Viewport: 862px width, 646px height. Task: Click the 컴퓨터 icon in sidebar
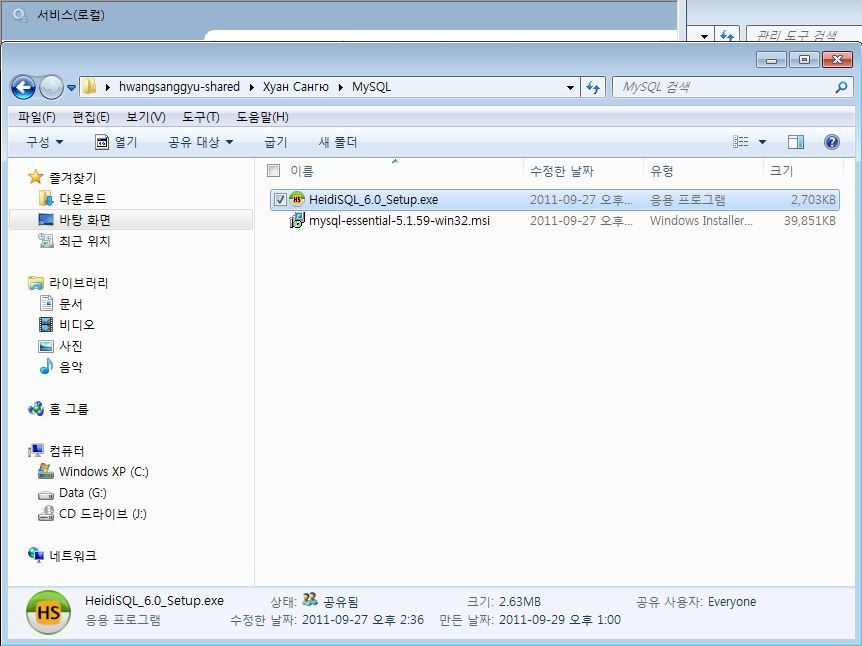coord(35,451)
